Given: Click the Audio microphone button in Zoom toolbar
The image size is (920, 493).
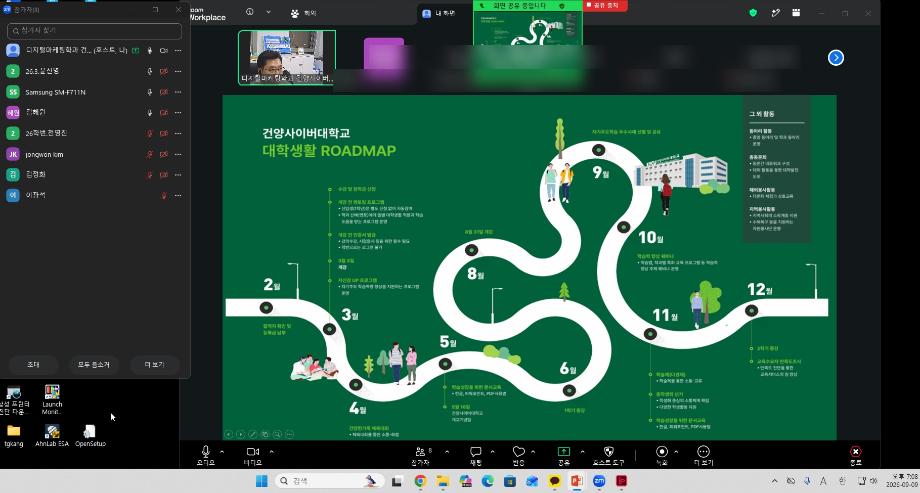Looking at the screenshot, I should 205,455.
